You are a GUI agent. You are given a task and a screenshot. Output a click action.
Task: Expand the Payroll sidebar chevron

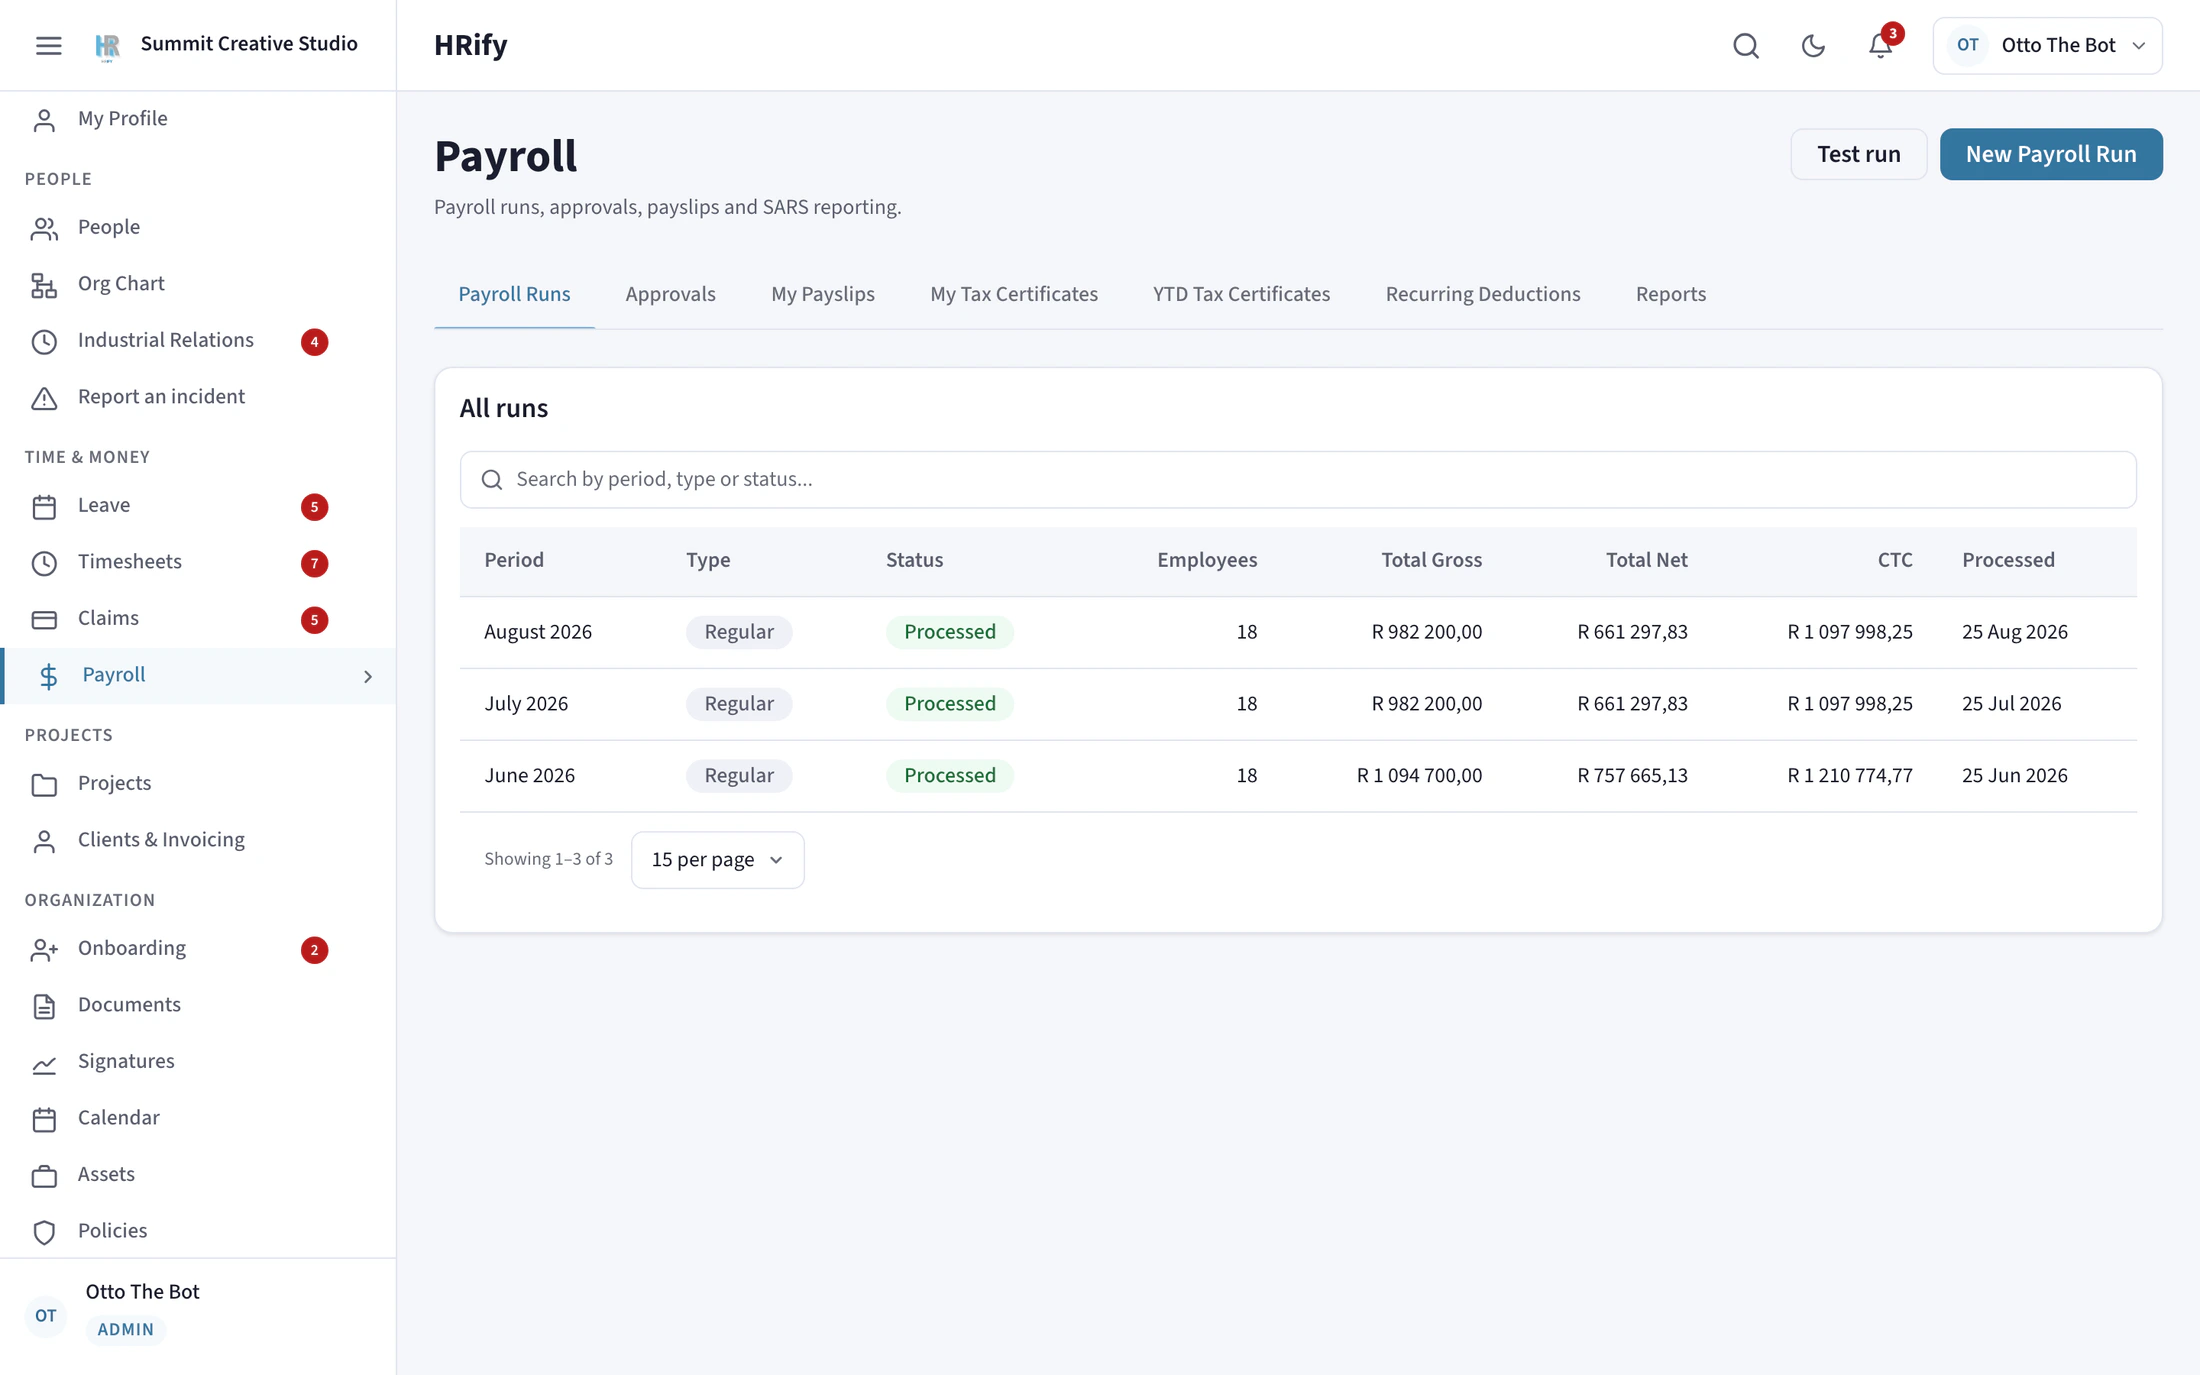pos(368,676)
